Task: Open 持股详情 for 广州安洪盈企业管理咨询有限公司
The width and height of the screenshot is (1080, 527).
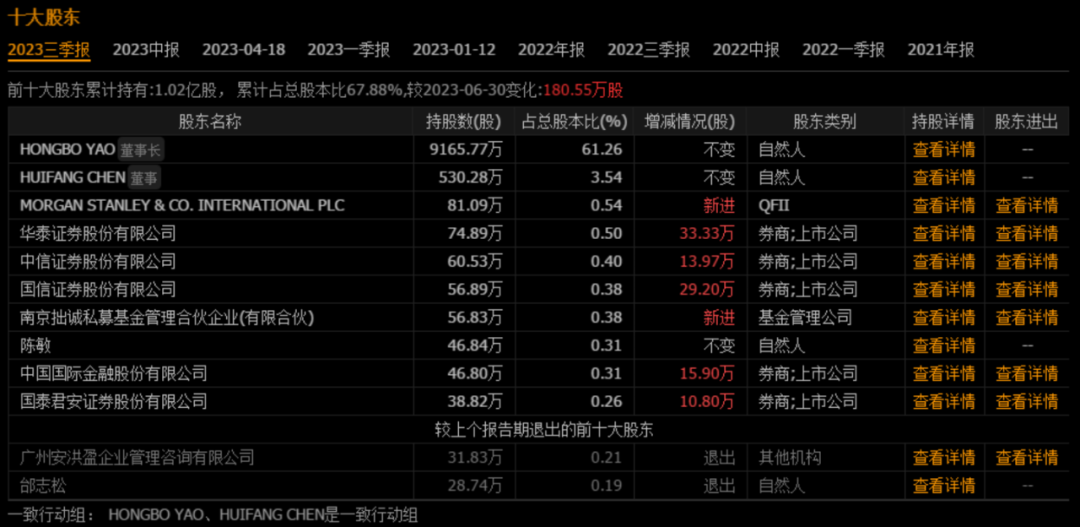Action: coord(944,457)
